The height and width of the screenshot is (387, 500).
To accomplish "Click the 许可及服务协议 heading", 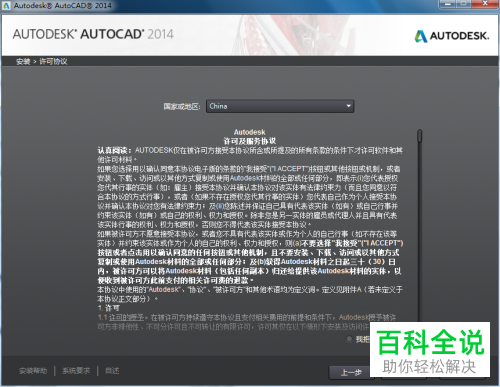I will pos(250,141).
